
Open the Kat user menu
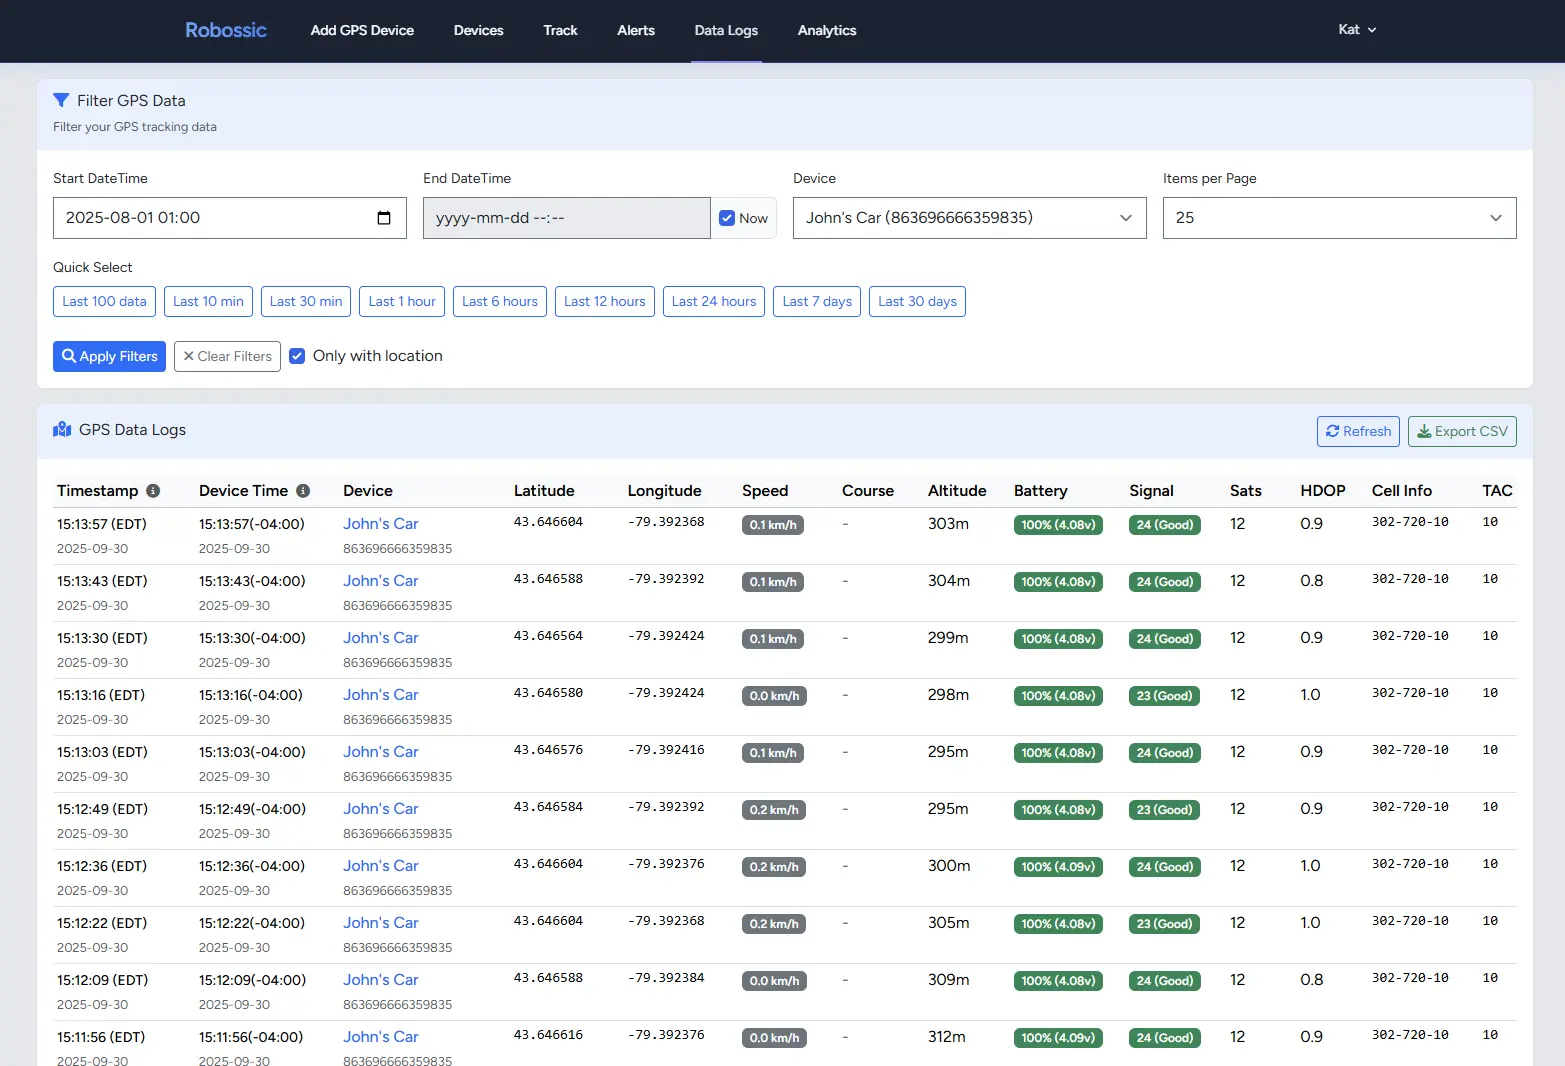[x=1357, y=30]
